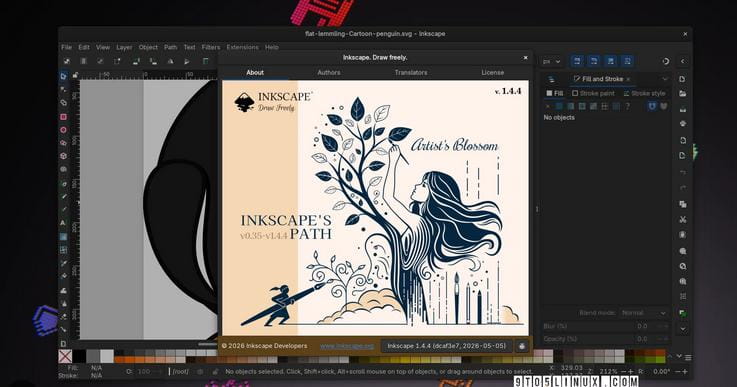The width and height of the screenshot is (737, 387).
Task: Click the Paste clipboard icon
Action: (682, 235)
